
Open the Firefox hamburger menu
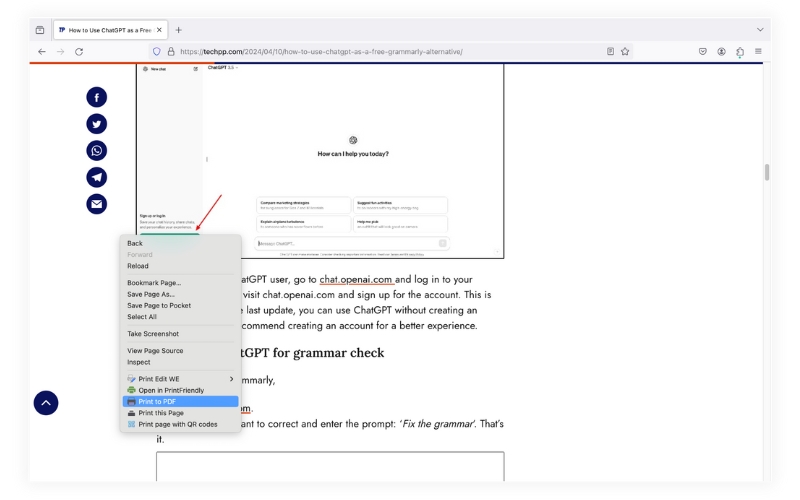pyautogui.click(x=758, y=51)
